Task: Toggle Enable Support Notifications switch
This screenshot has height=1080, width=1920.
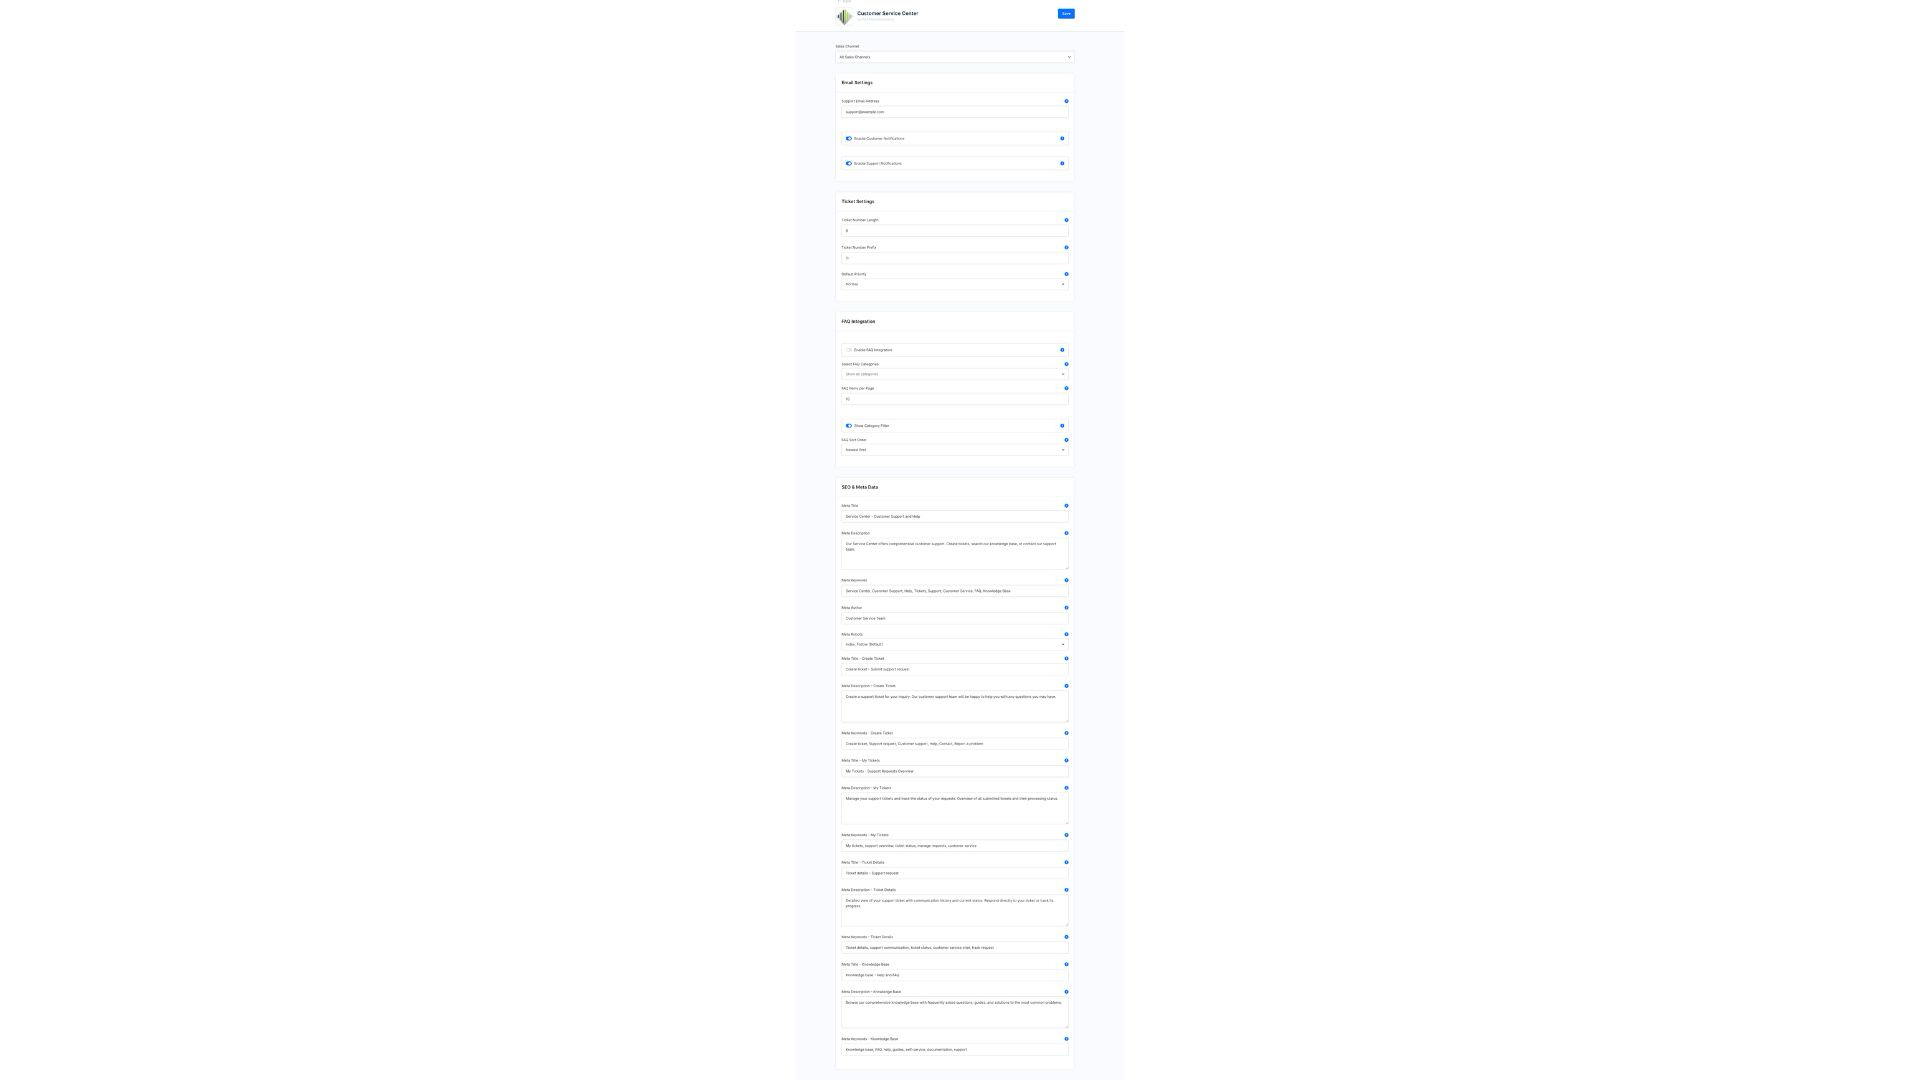Action: (848, 163)
